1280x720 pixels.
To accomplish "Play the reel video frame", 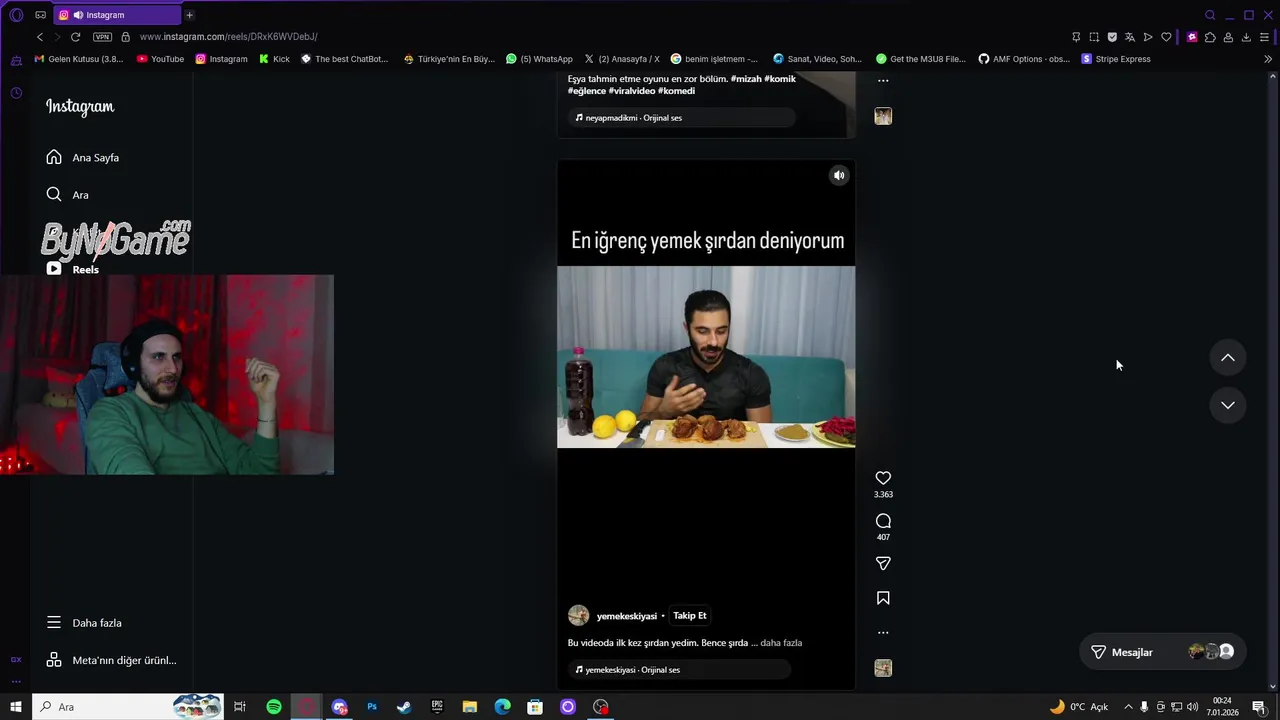I will [706, 357].
